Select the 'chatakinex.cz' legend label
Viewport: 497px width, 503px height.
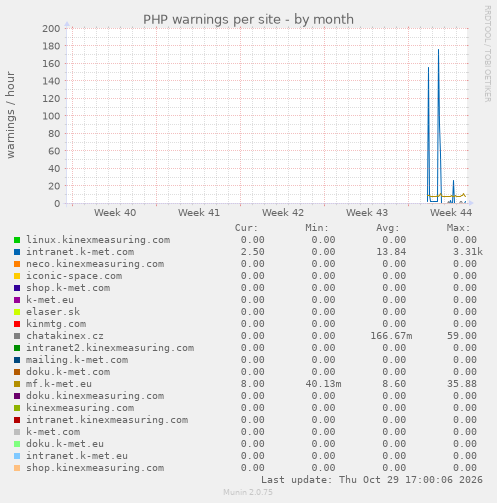tap(65, 336)
